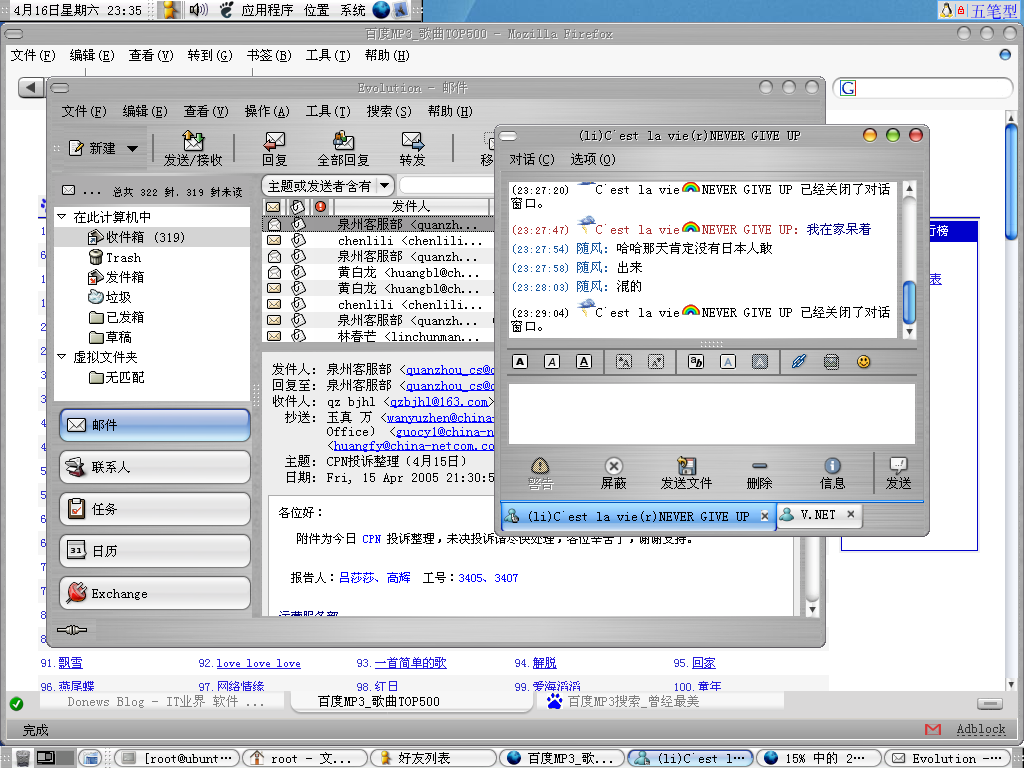
Task: Switch to the 日历 calendar view
Action: [155, 551]
